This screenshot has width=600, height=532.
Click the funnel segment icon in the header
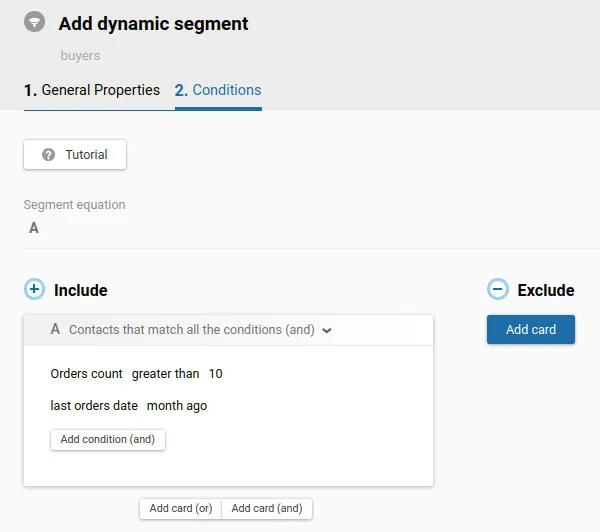[x=34, y=23]
